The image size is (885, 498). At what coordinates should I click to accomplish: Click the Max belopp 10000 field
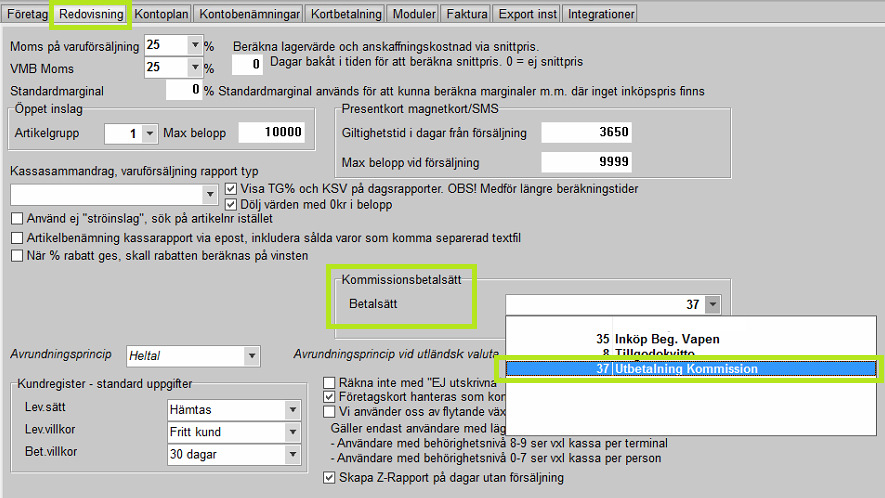[x=270, y=133]
